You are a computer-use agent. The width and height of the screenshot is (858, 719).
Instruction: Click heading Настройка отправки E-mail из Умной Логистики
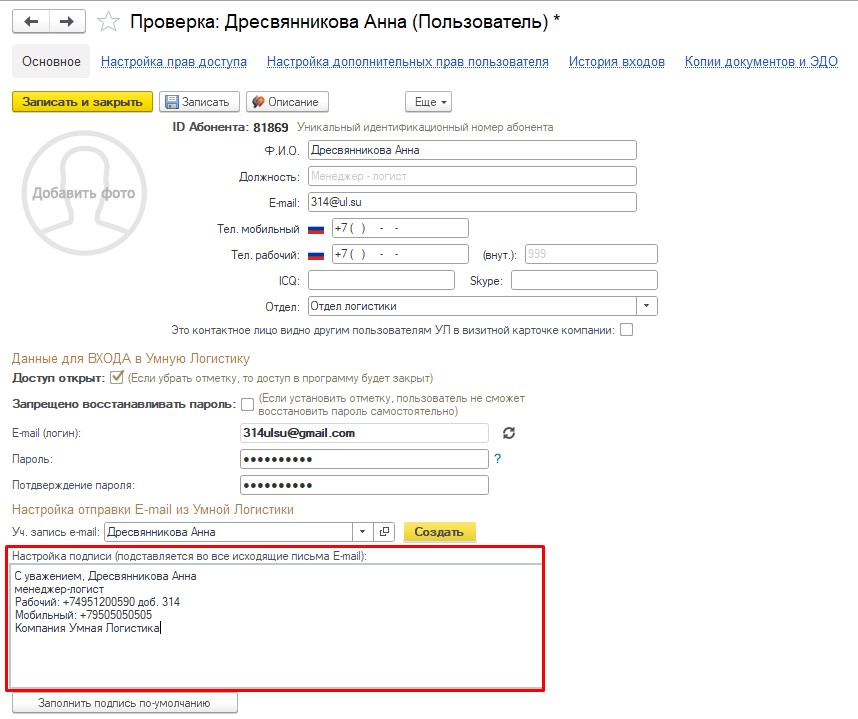[x=153, y=509]
